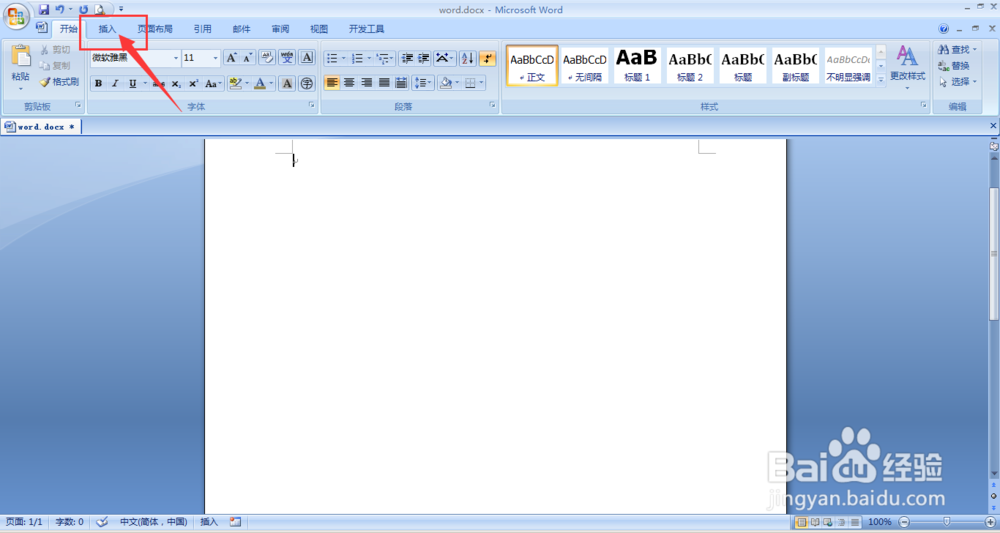The height and width of the screenshot is (533, 1000).
Task: Increase paragraph indent
Action: tap(423, 58)
